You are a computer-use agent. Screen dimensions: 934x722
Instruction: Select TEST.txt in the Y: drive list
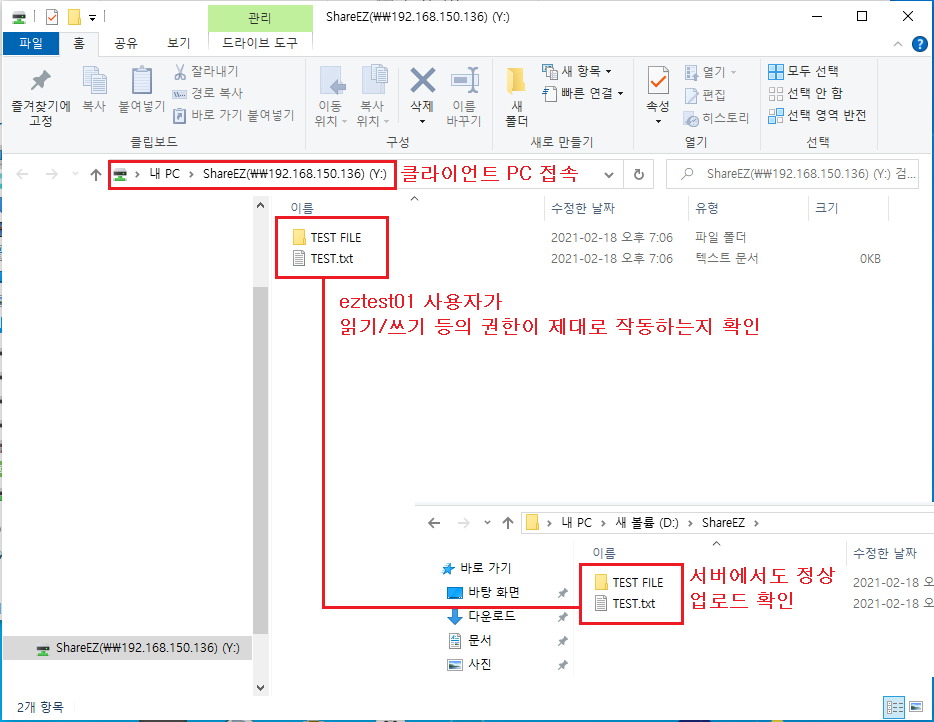pos(323,259)
